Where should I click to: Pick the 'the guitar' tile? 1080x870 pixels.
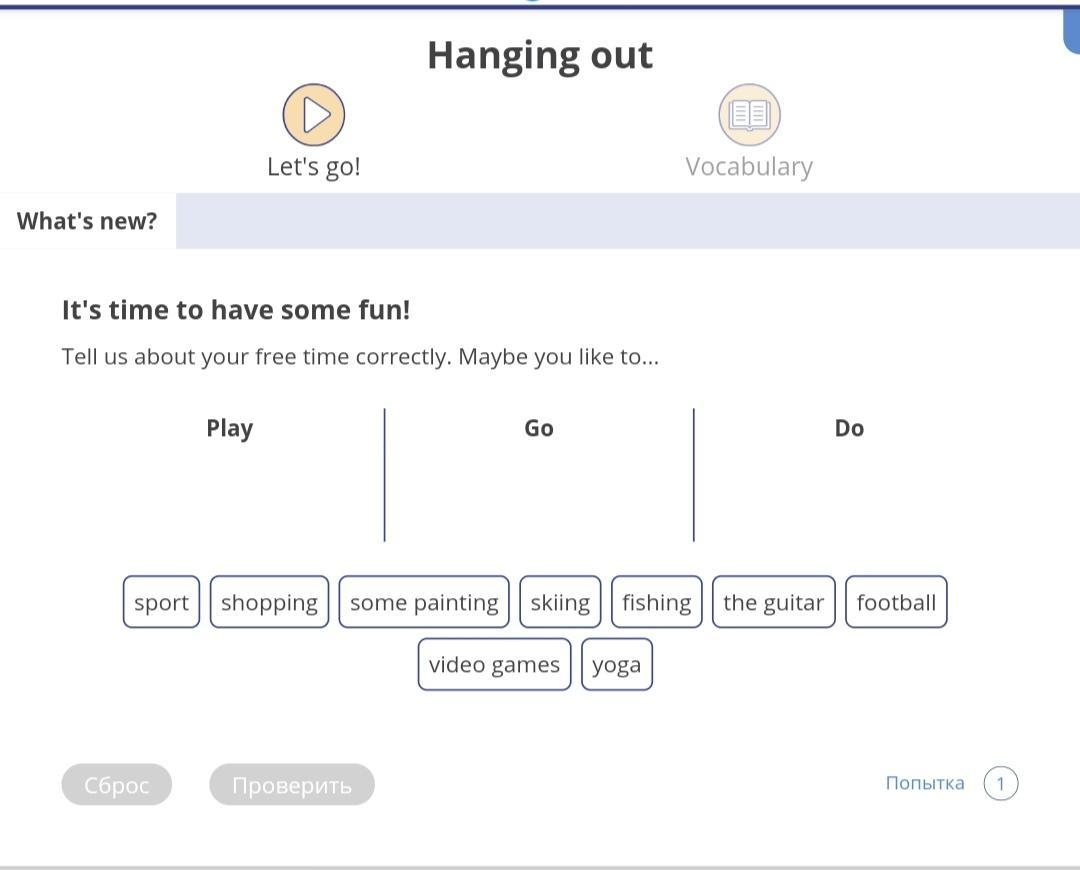coord(773,602)
